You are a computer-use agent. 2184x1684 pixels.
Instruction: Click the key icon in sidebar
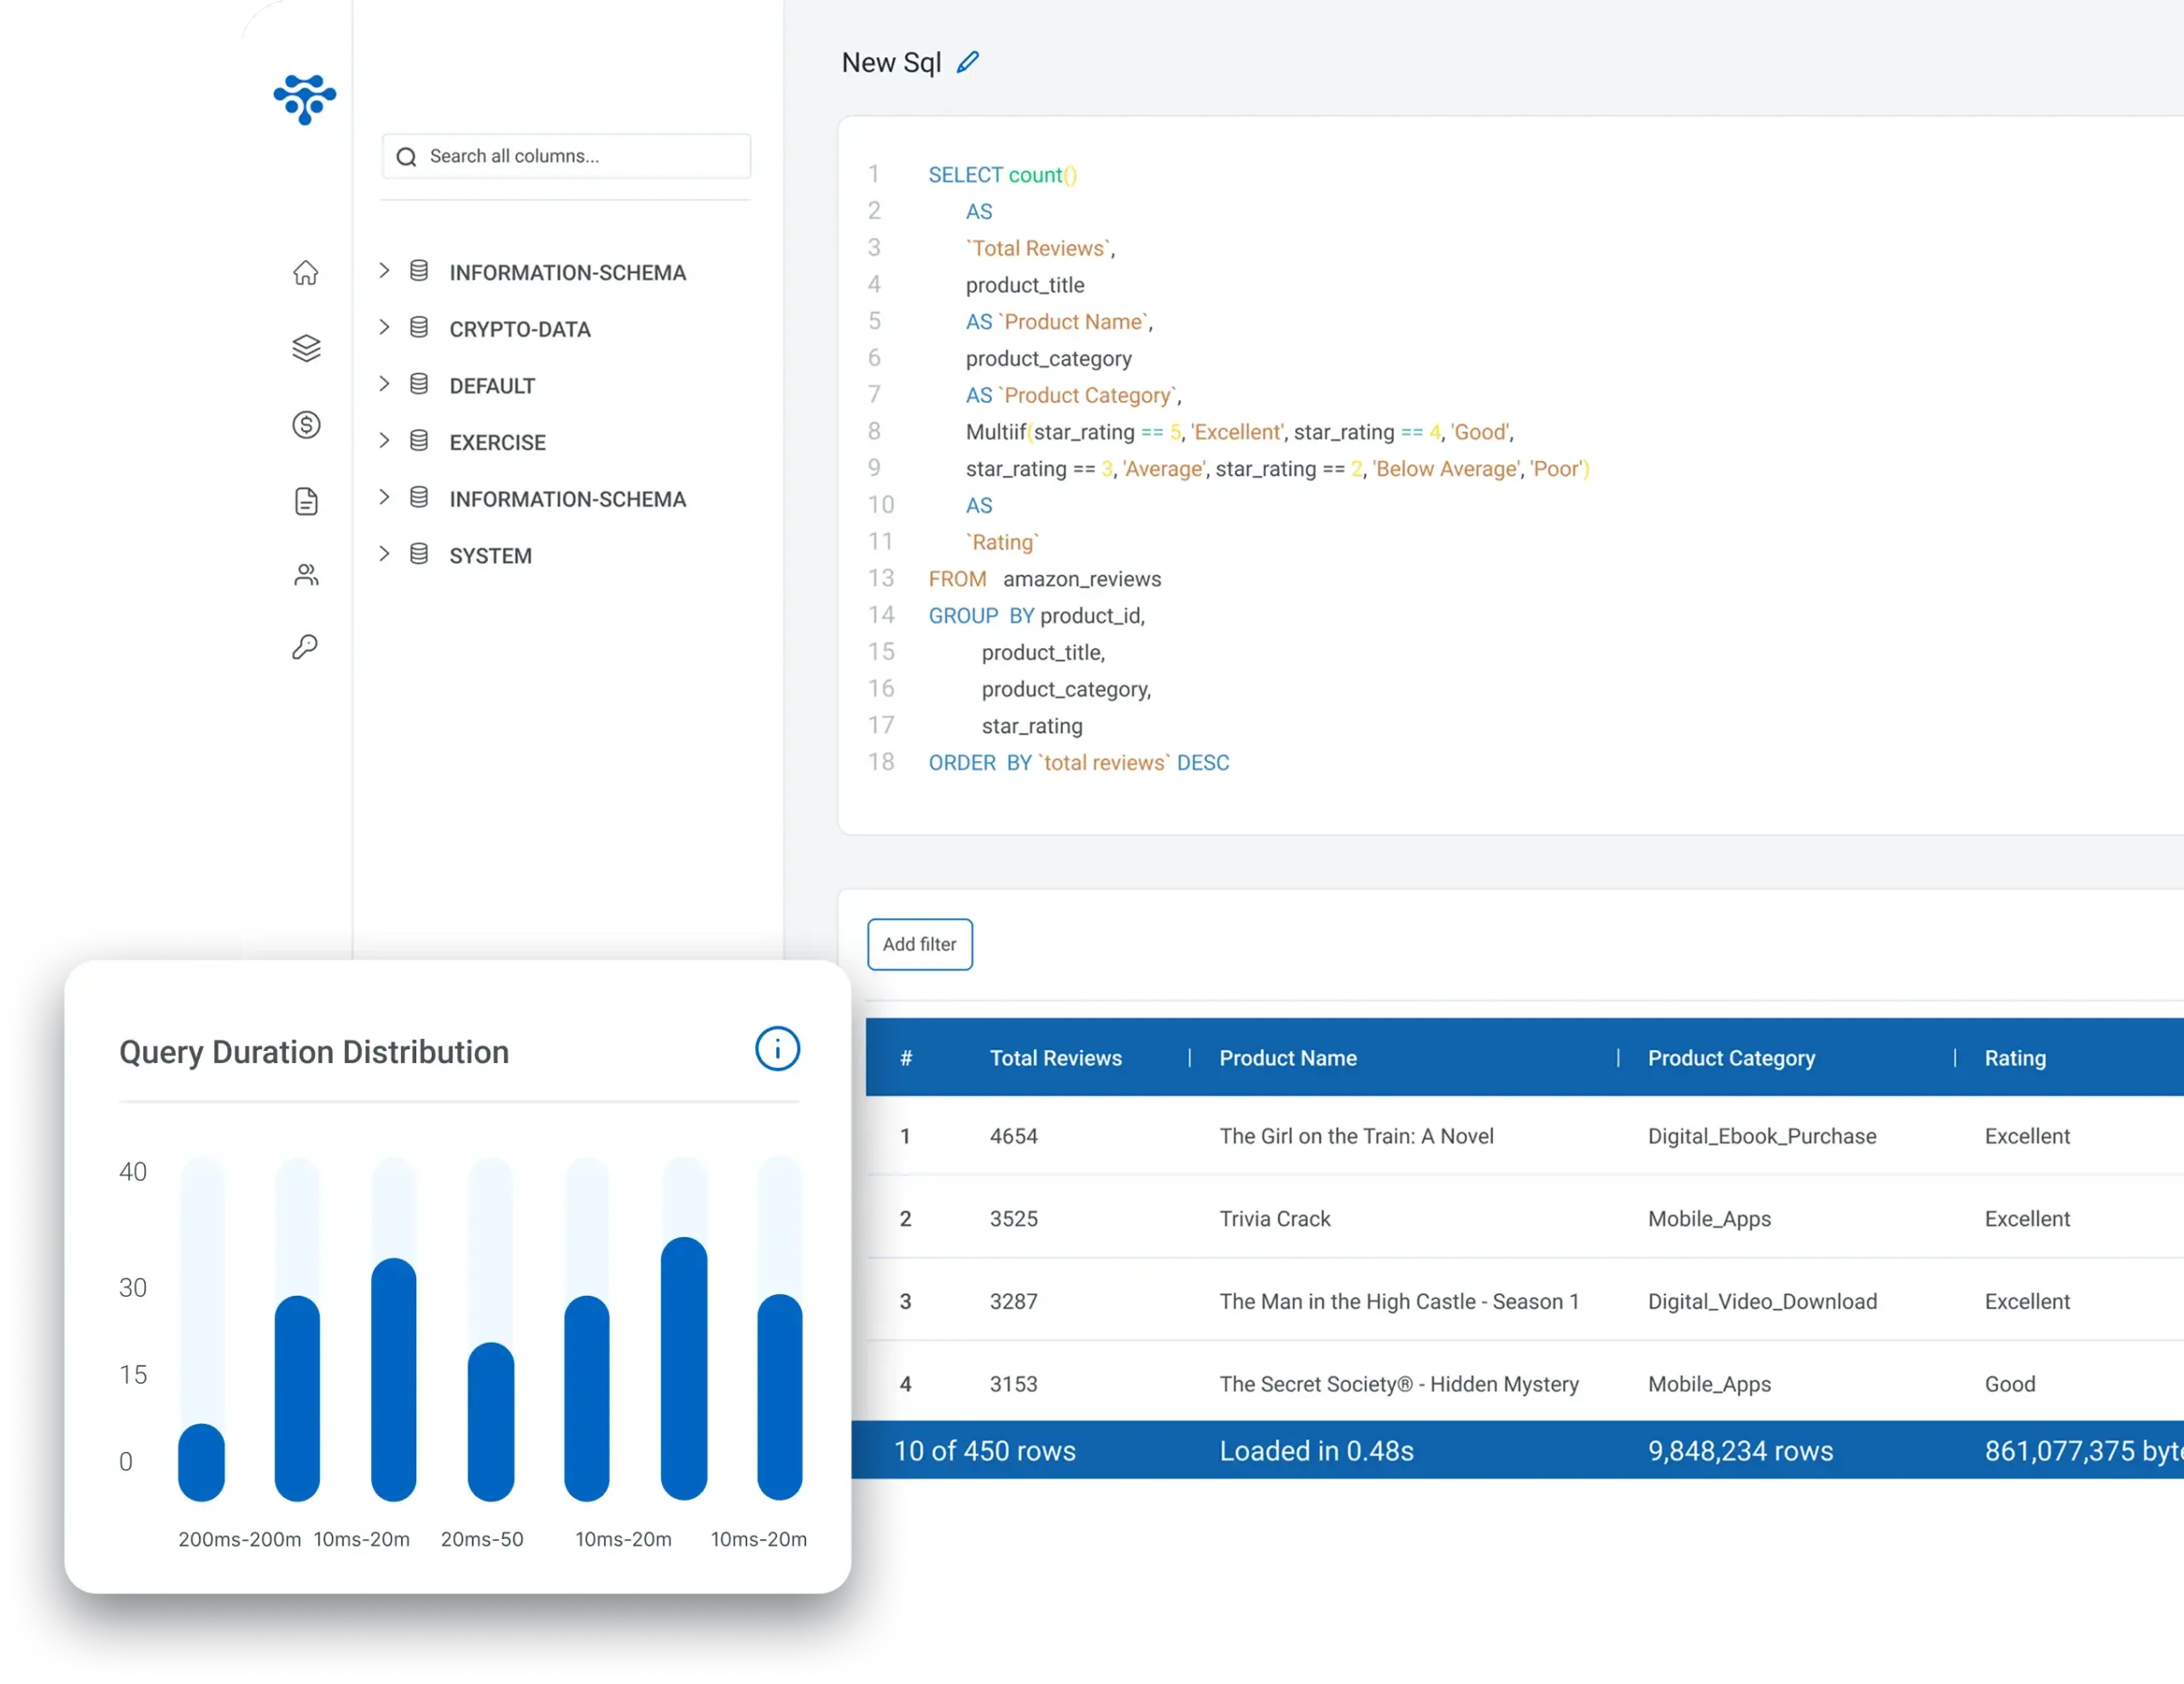tap(305, 647)
